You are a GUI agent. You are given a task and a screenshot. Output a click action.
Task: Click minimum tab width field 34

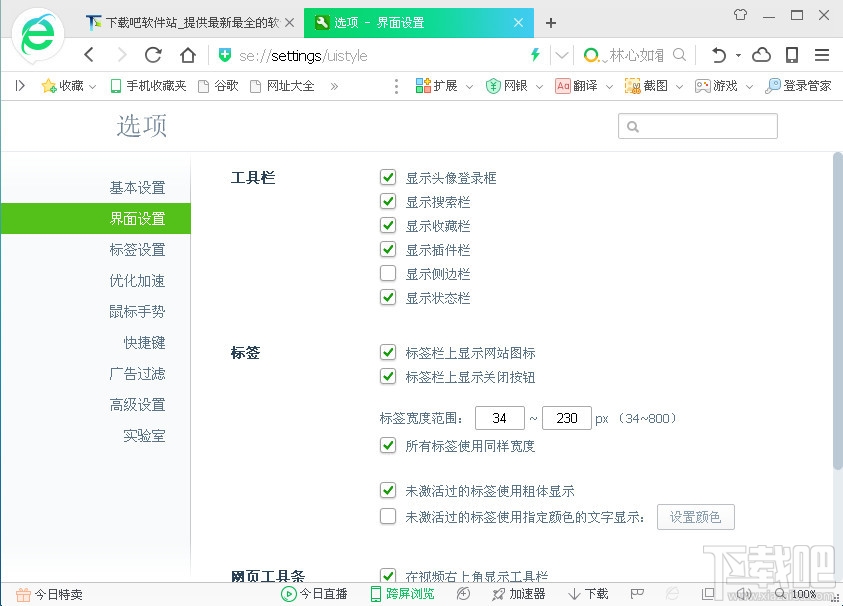click(x=499, y=418)
